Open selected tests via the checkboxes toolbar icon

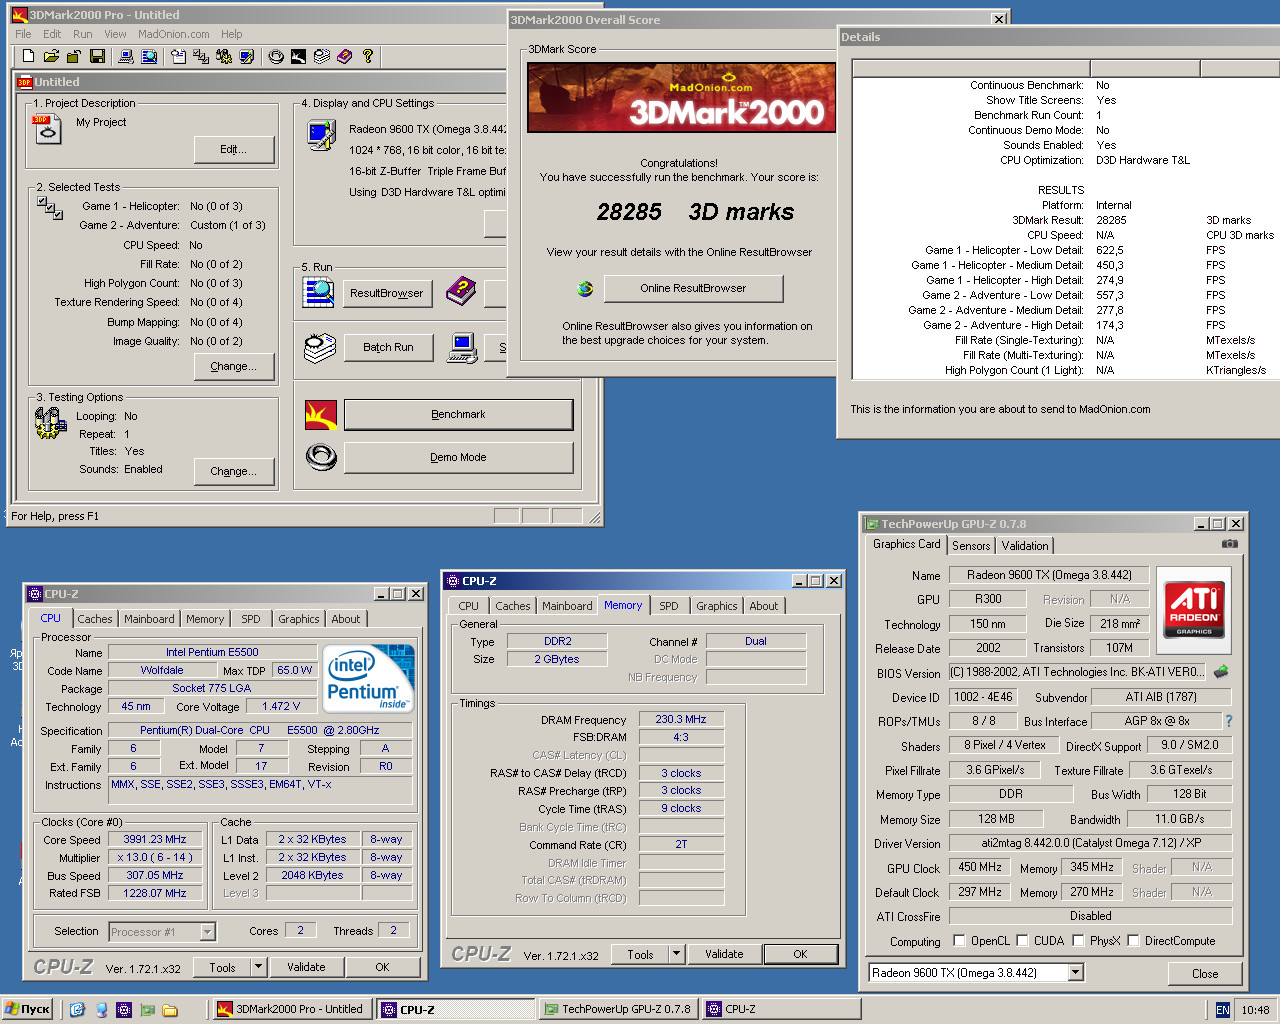[201, 56]
